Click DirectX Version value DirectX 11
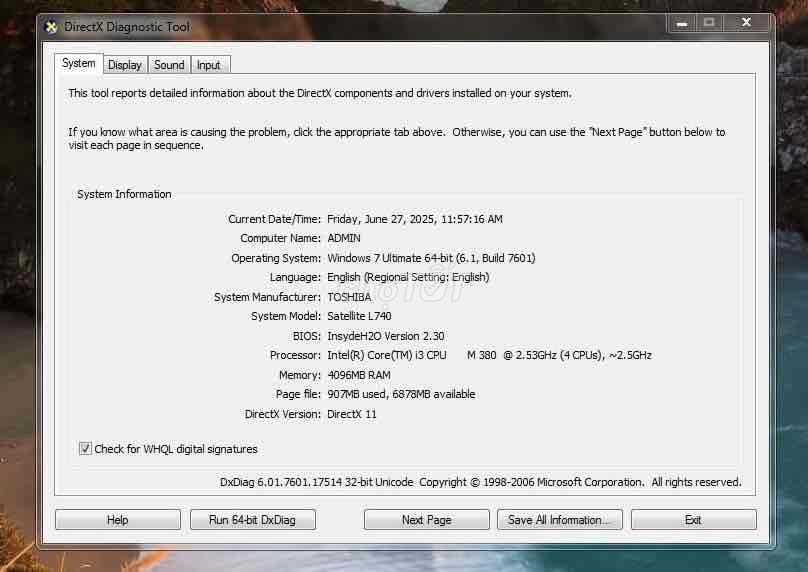 (x=351, y=414)
